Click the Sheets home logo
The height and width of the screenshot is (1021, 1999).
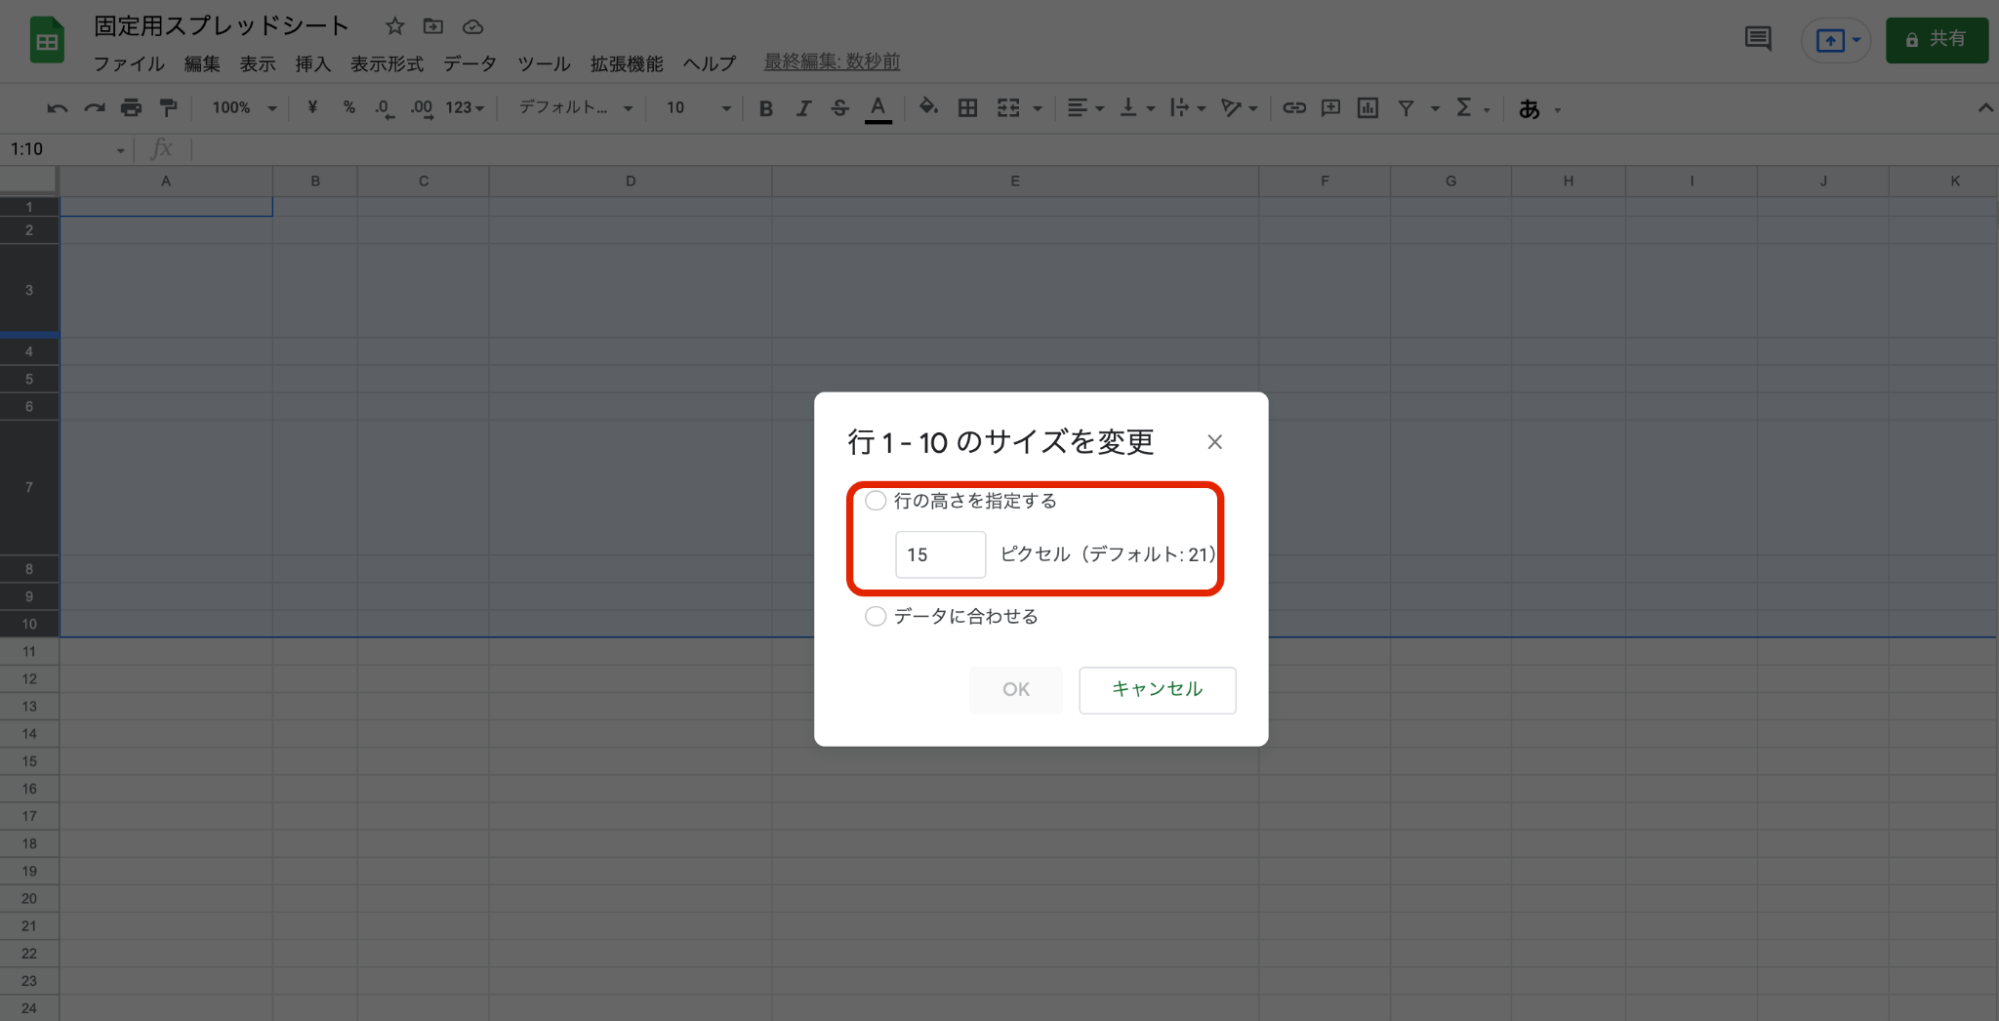coord(47,41)
